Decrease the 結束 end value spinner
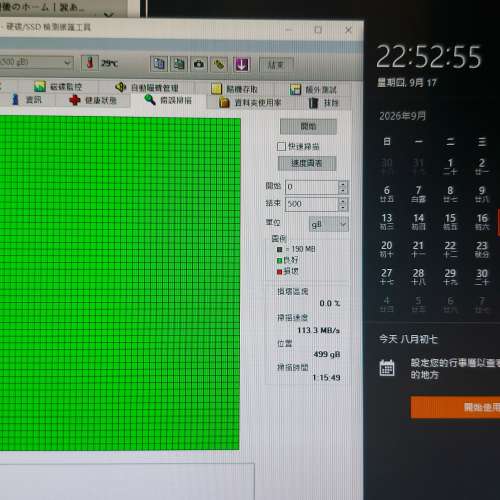The height and width of the screenshot is (500, 500). pos(343,208)
